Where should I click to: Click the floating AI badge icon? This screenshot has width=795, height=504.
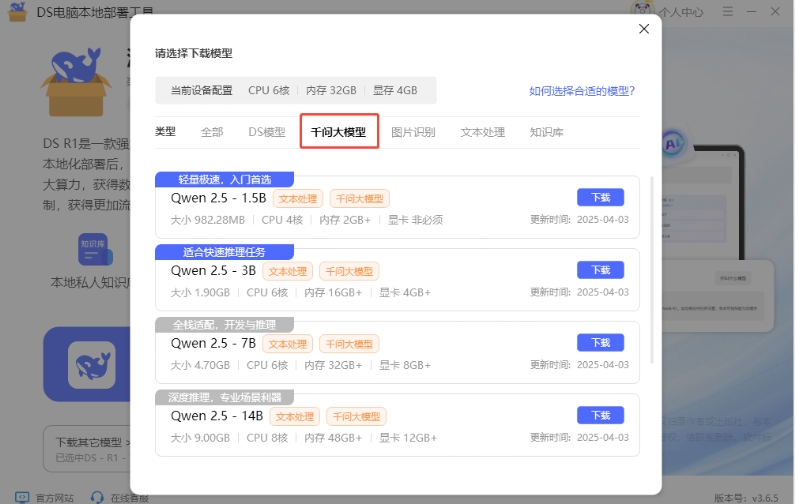click(x=674, y=144)
